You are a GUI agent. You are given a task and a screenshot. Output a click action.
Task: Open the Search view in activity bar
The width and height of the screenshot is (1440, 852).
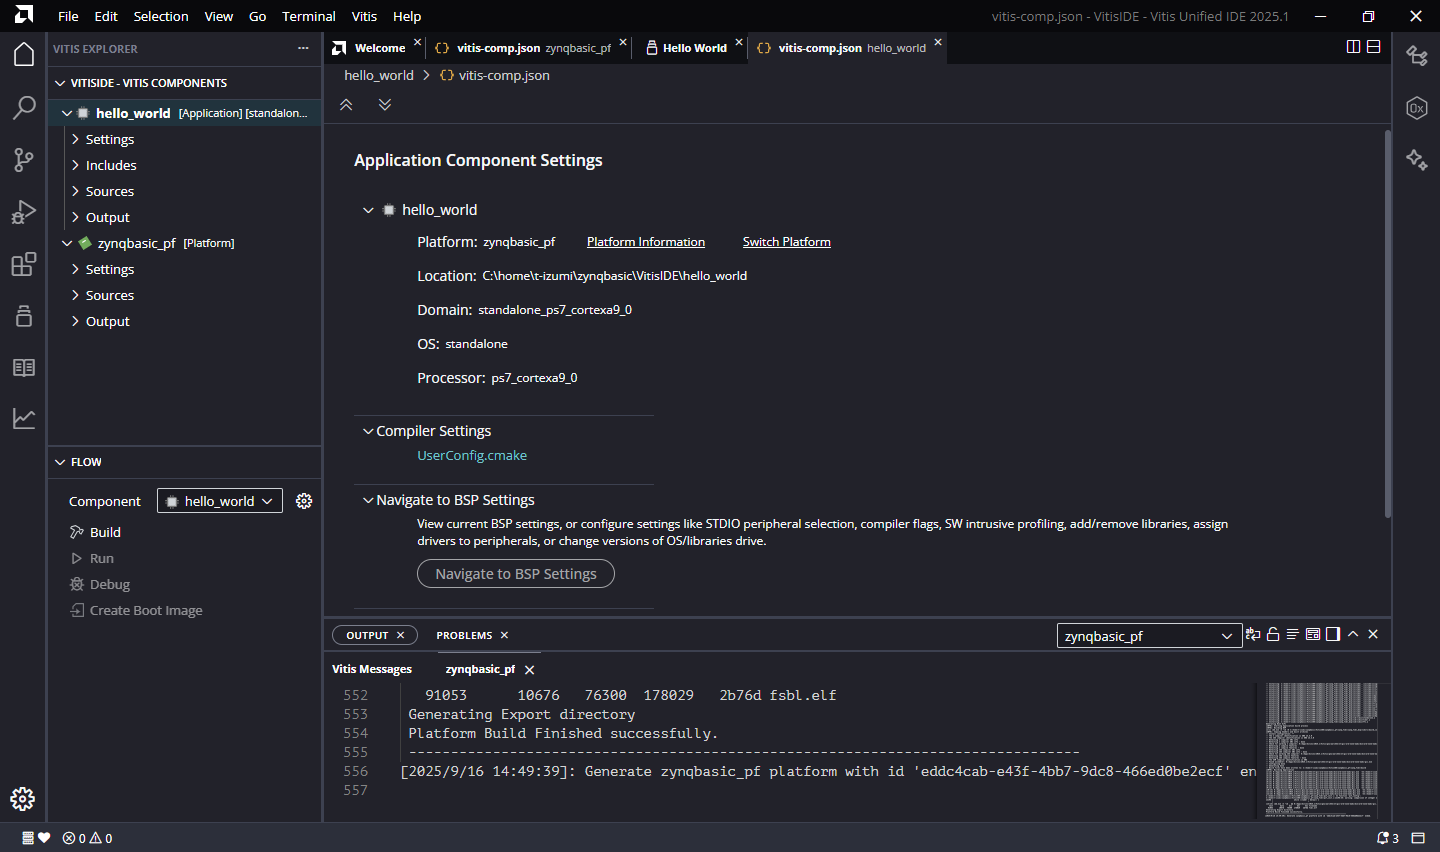[24, 107]
